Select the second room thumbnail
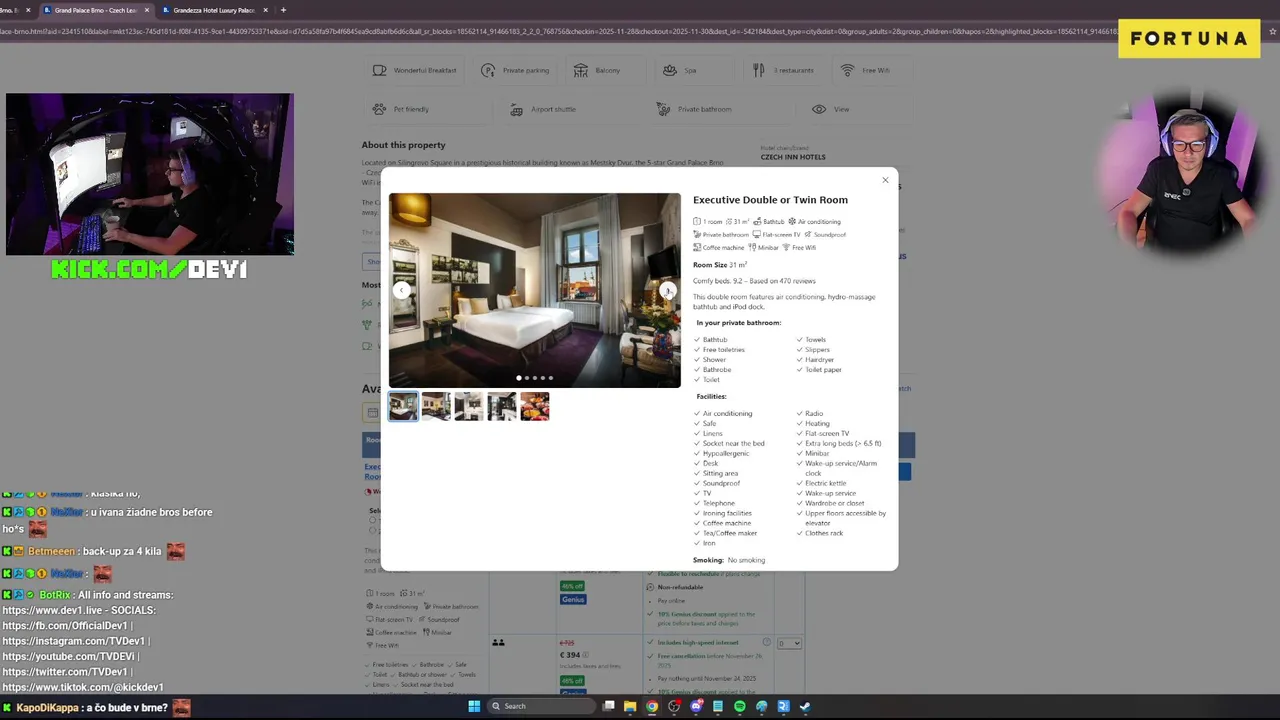 (436, 406)
